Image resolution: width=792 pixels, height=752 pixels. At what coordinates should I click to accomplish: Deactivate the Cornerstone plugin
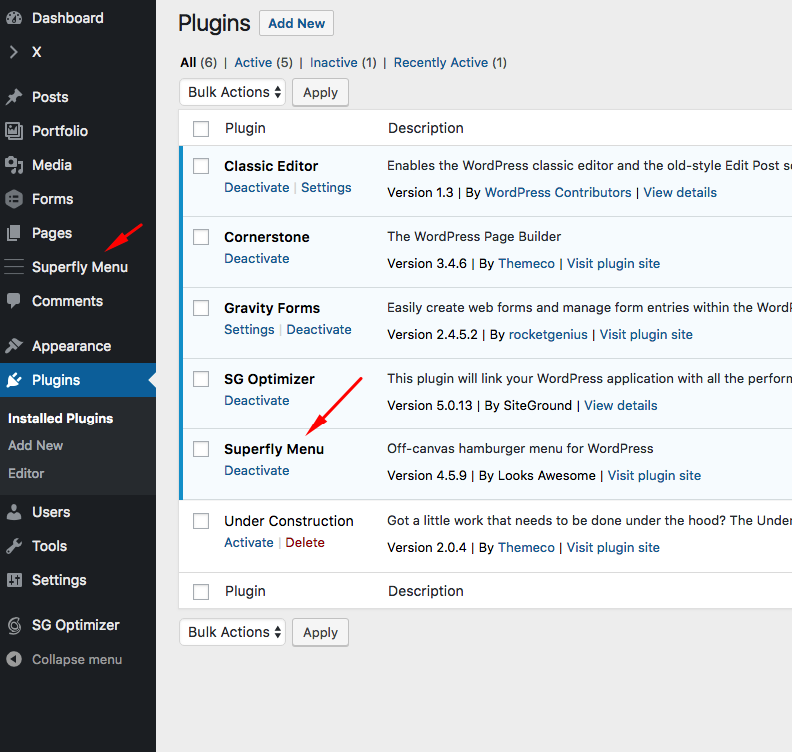pos(256,258)
